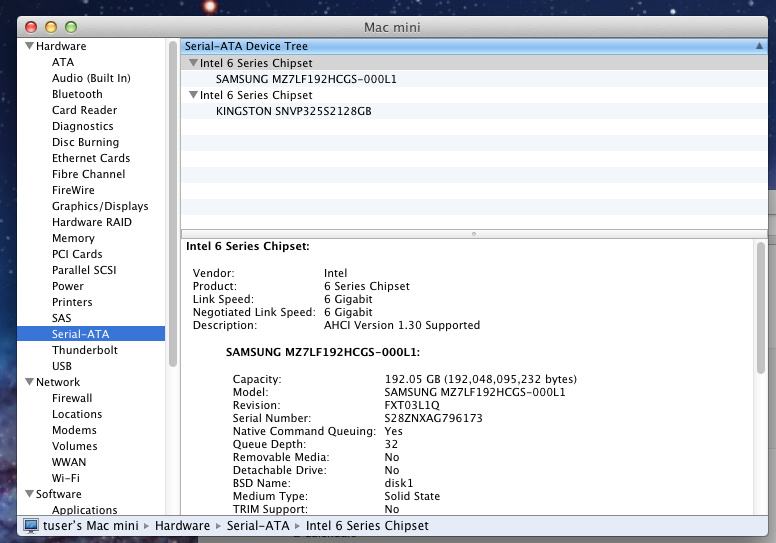
Task: Open Bluetooth hardware info
Action: click(77, 94)
